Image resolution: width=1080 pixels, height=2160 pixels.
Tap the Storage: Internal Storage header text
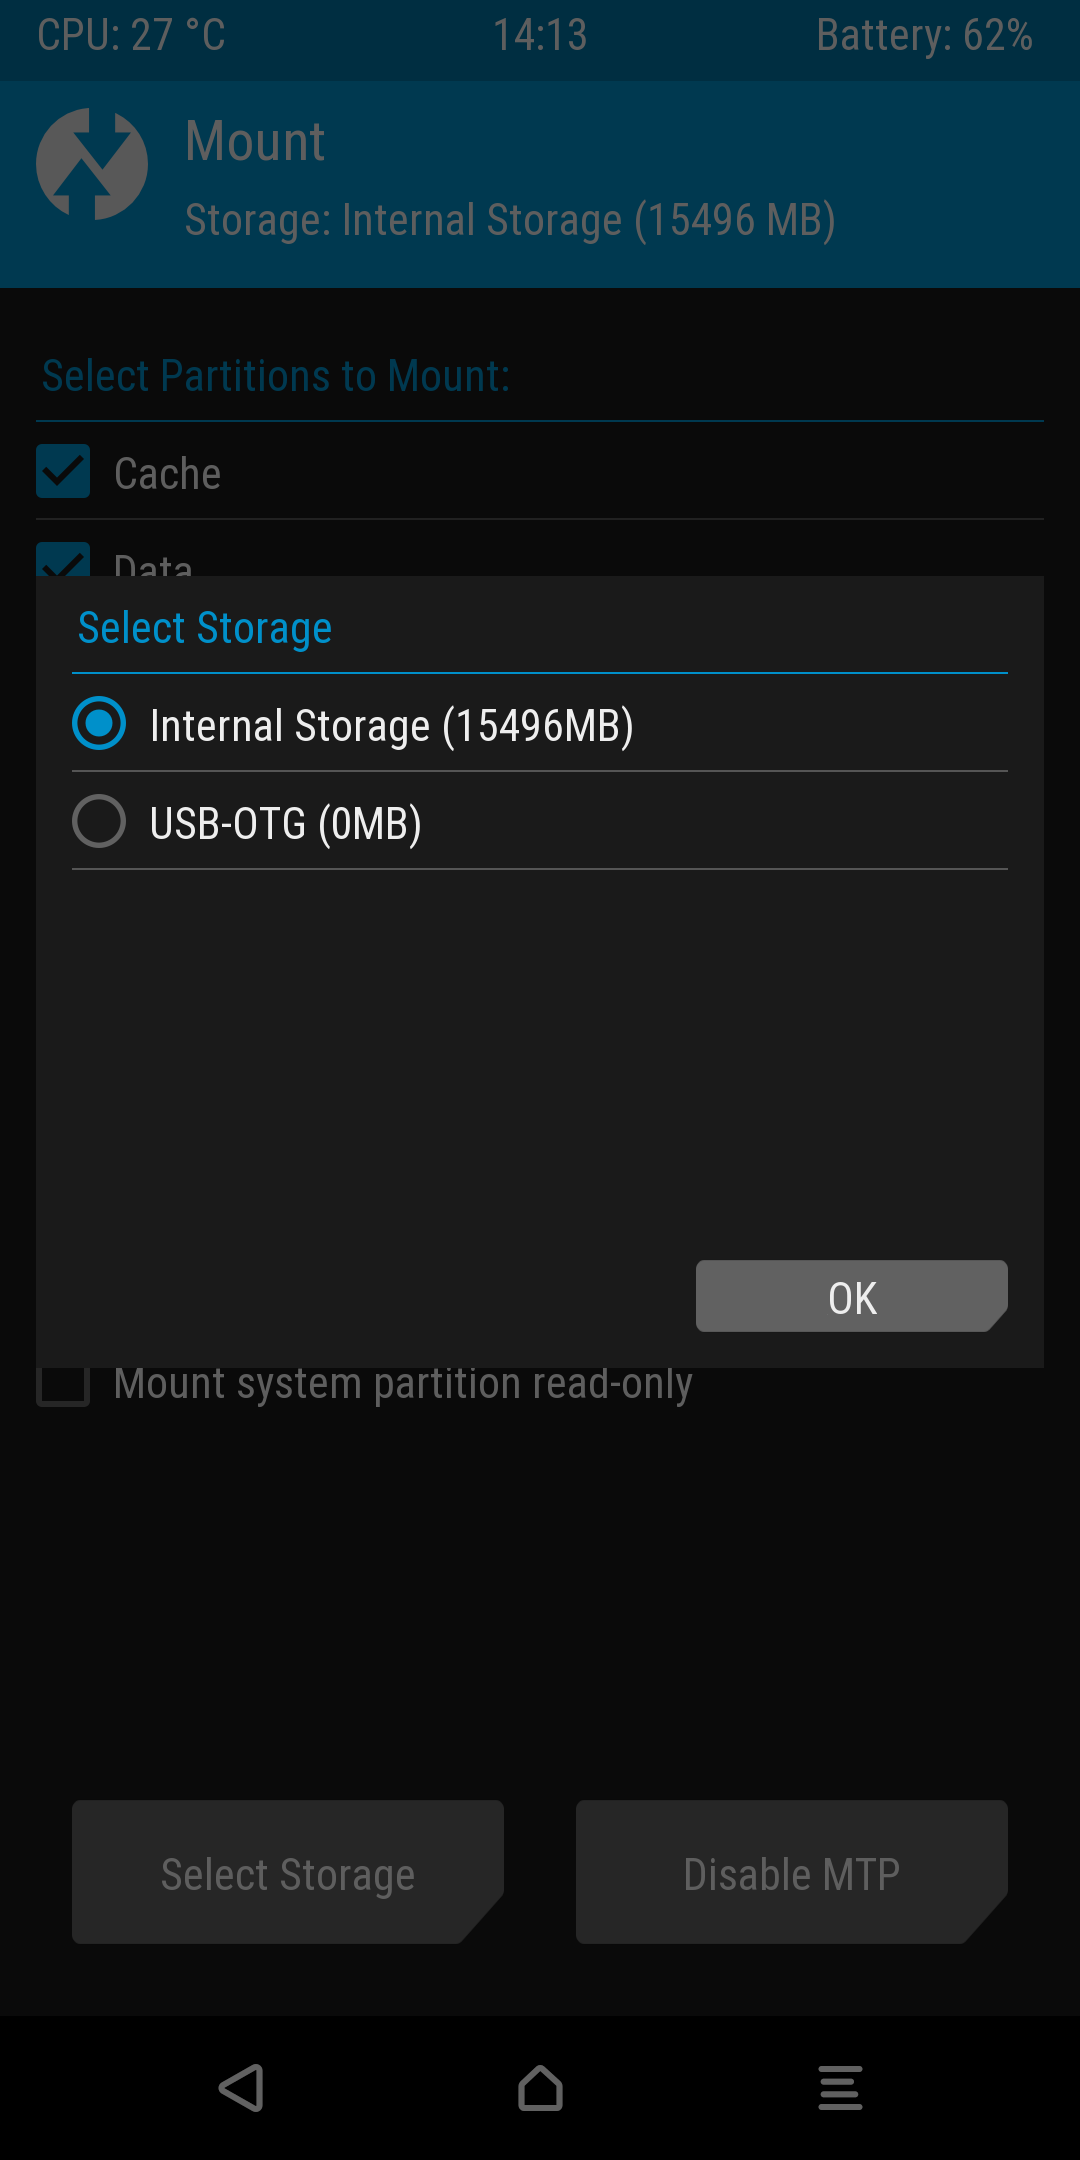pos(510,220)
